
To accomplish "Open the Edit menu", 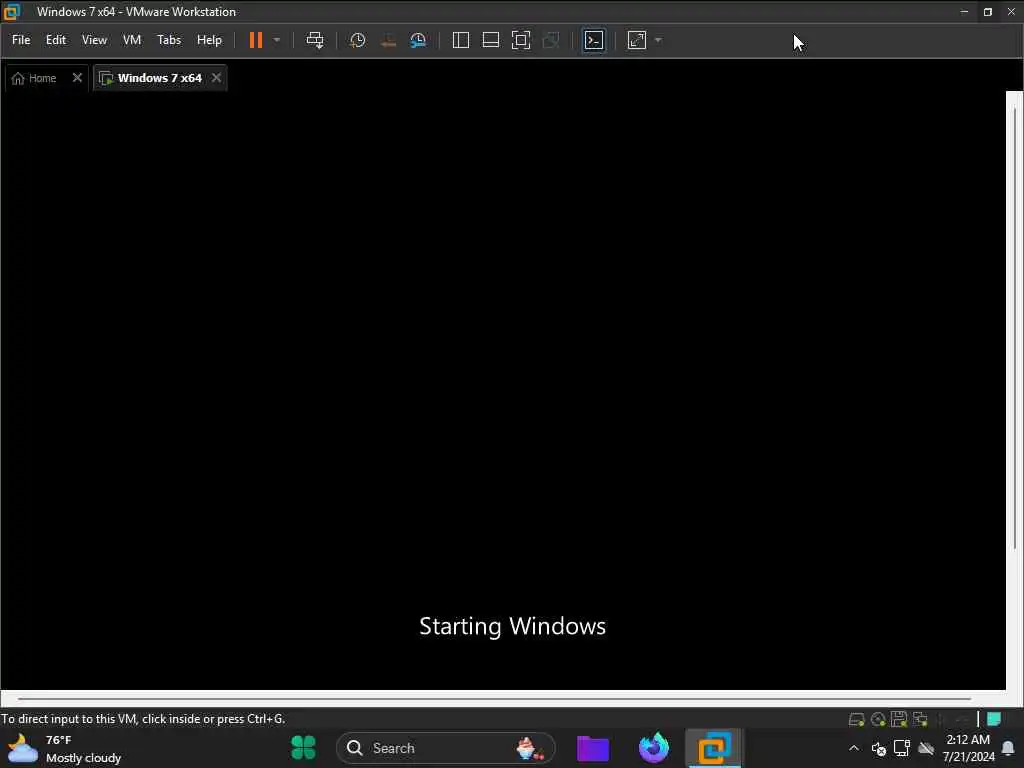I will (56, 40).
